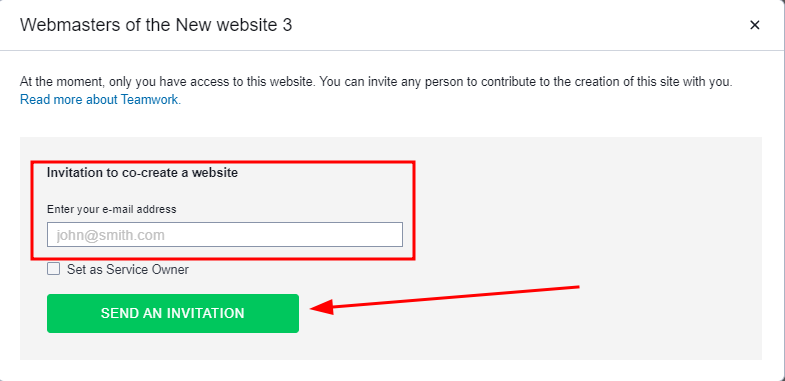Click the john@smith.com placeholder text
This screenshot has width=785, height=381.
pos(111,235)
